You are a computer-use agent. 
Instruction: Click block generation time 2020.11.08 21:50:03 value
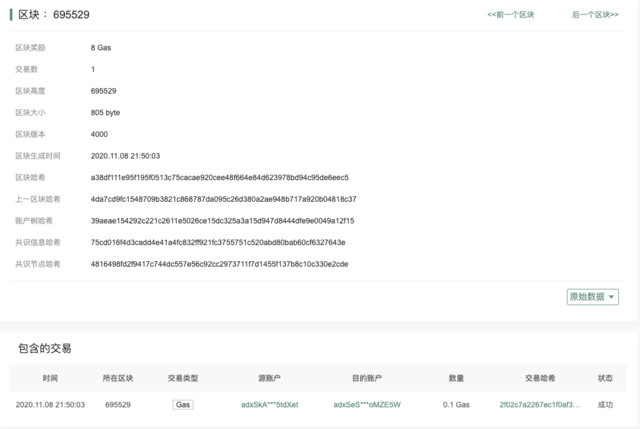125,156
